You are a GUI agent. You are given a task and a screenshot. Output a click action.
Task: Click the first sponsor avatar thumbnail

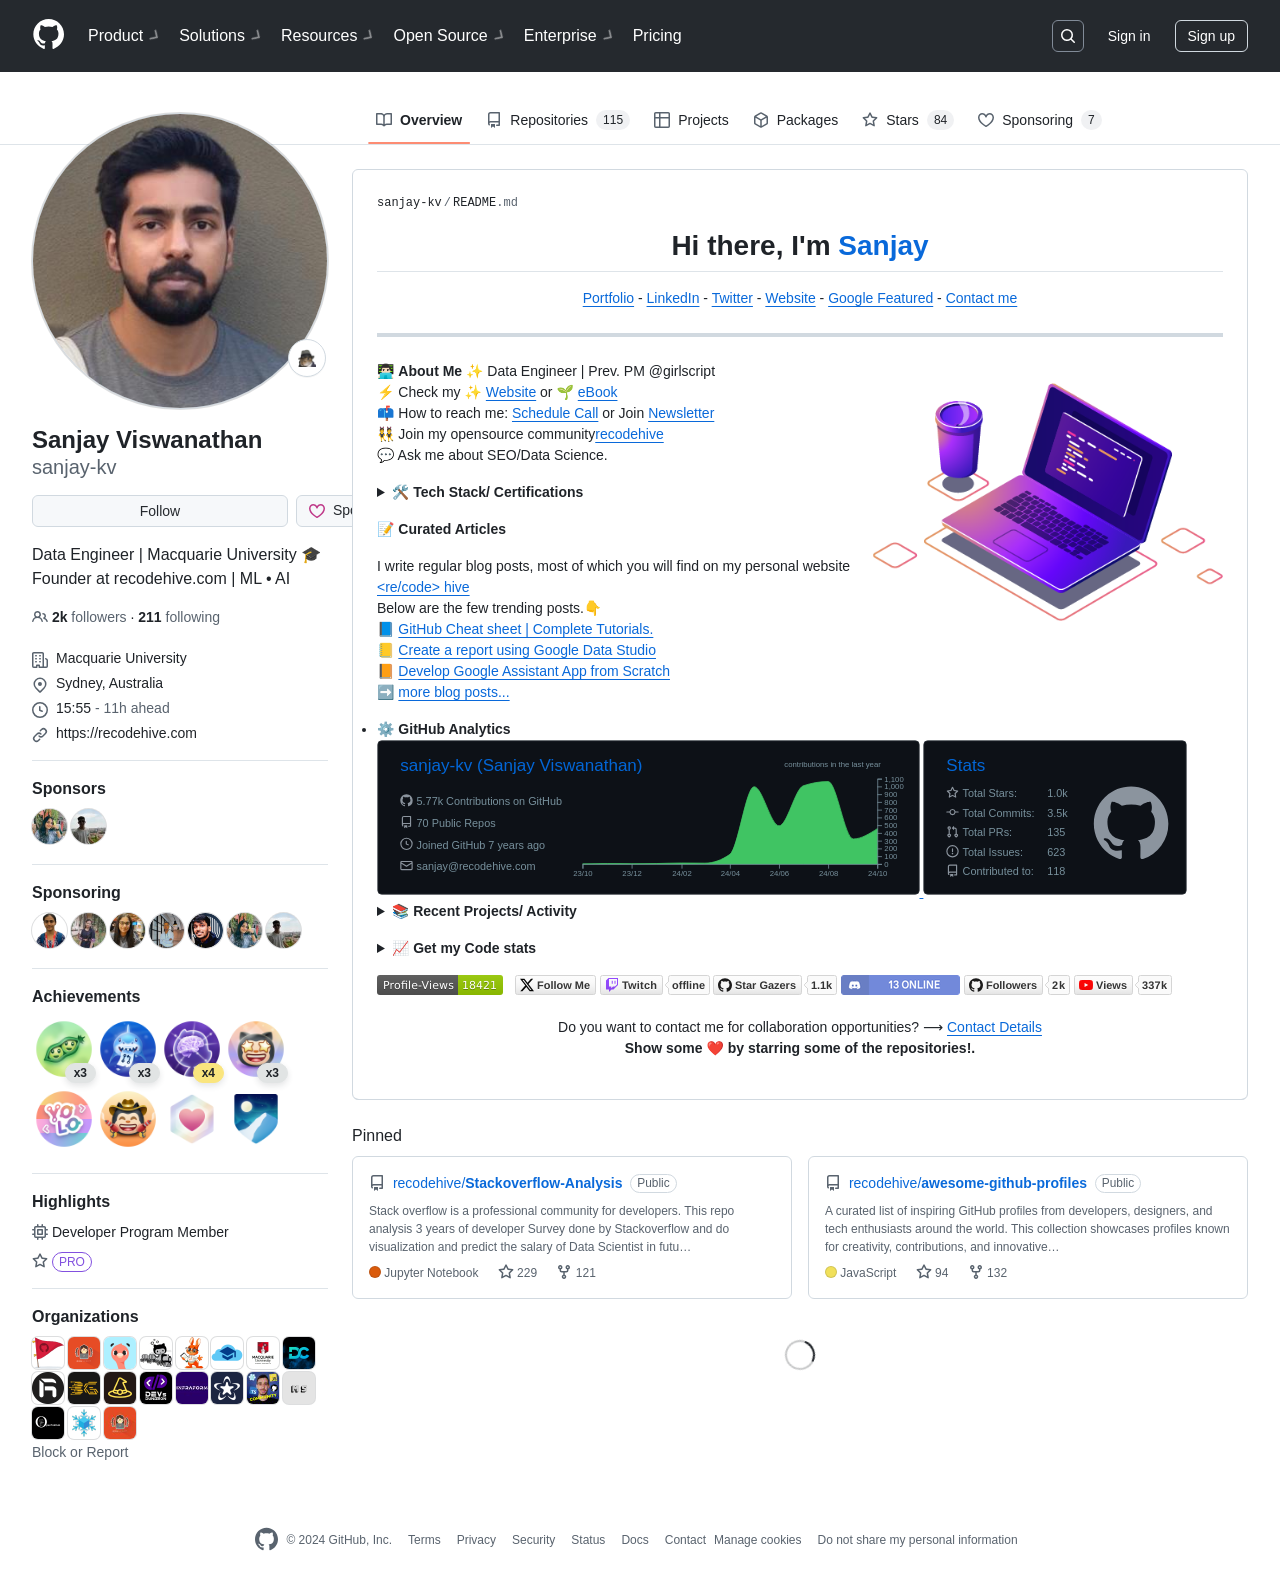[49, 826]
